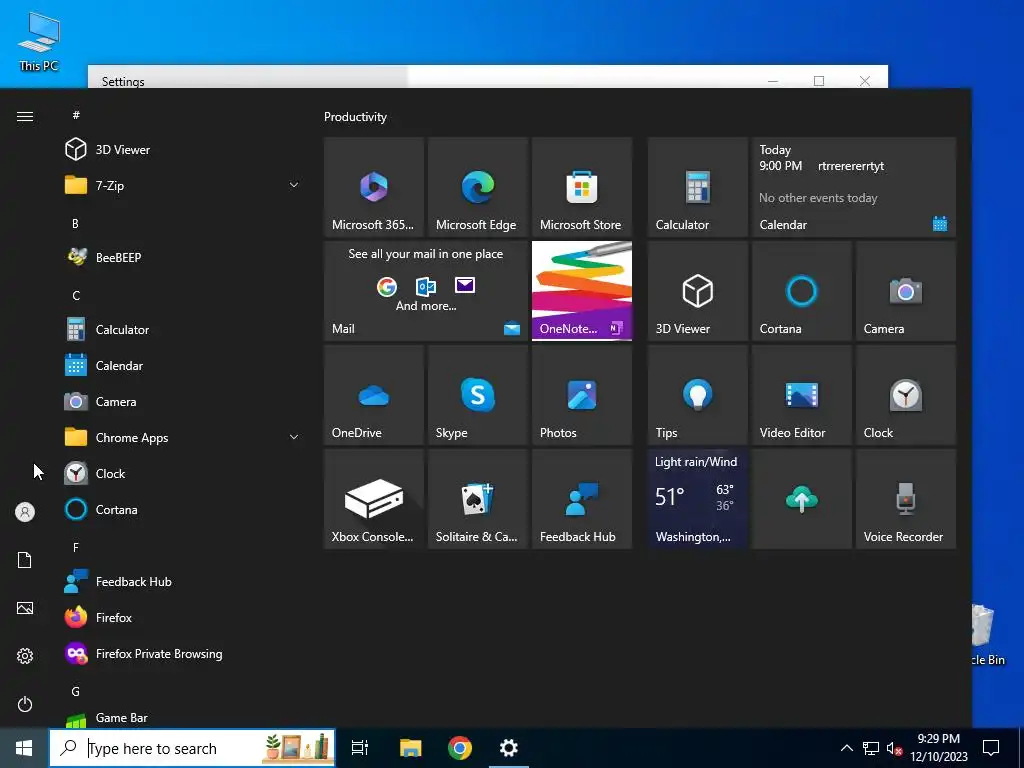Expand the 7-Zip folder chevron
This screenshot has width=1024, height=768.
pos(294,185)
